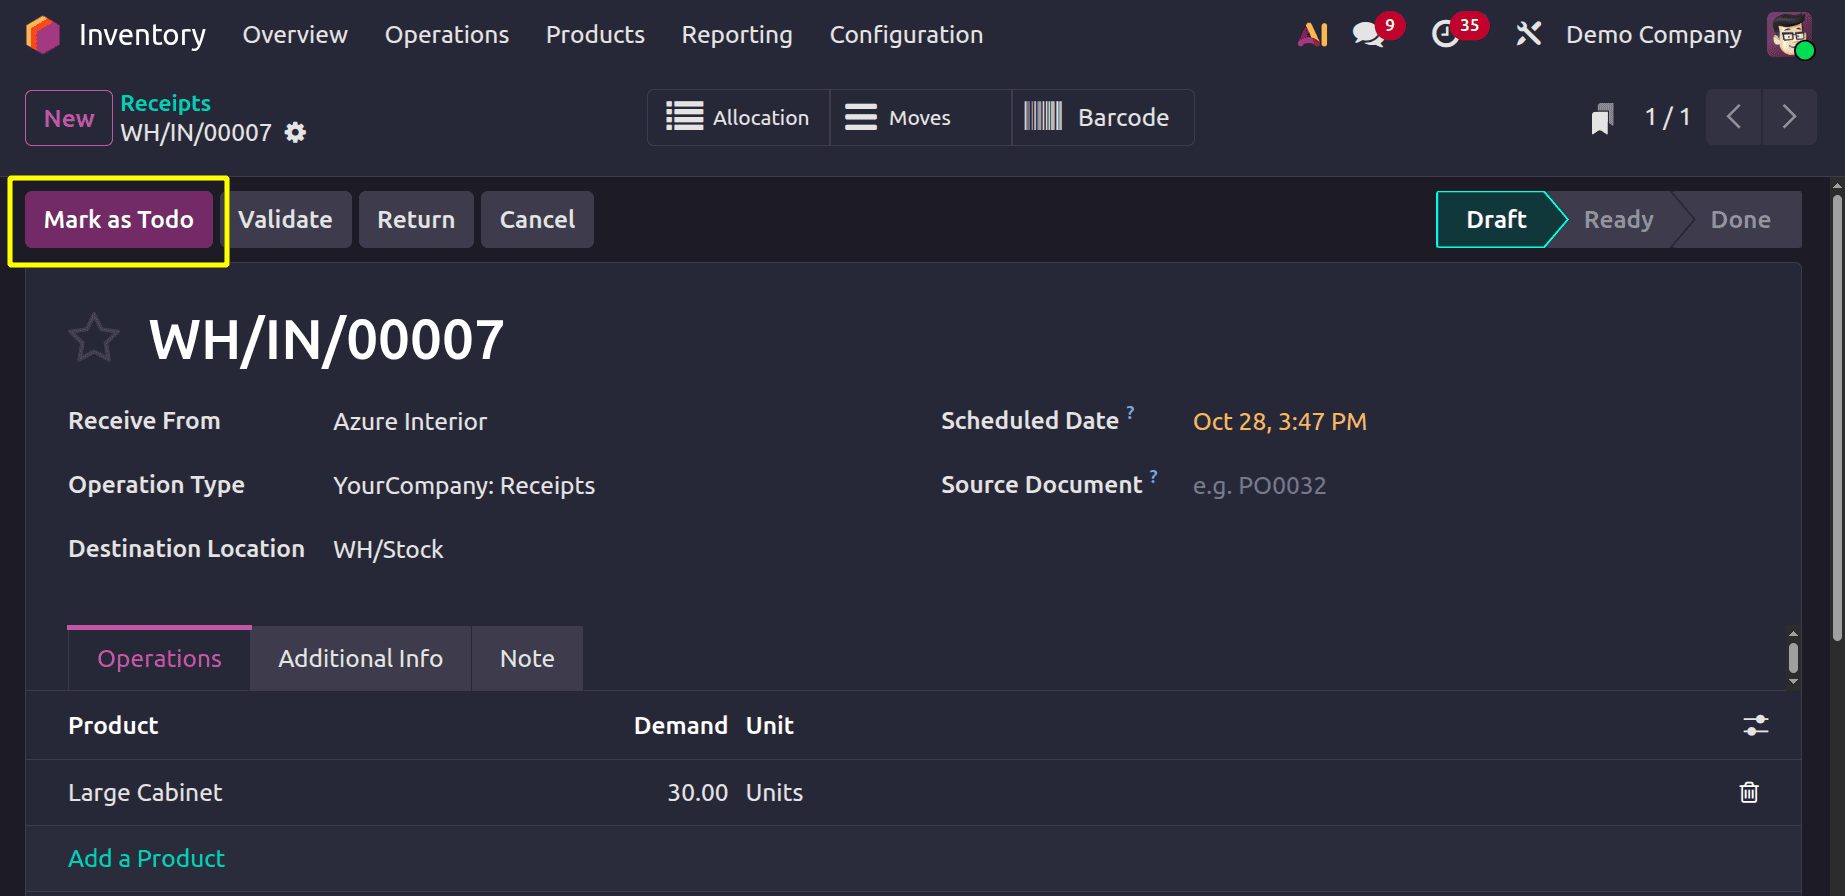Click the Inventory app title
This screenshot has height=896, width=1845.
tap(142, 35)
